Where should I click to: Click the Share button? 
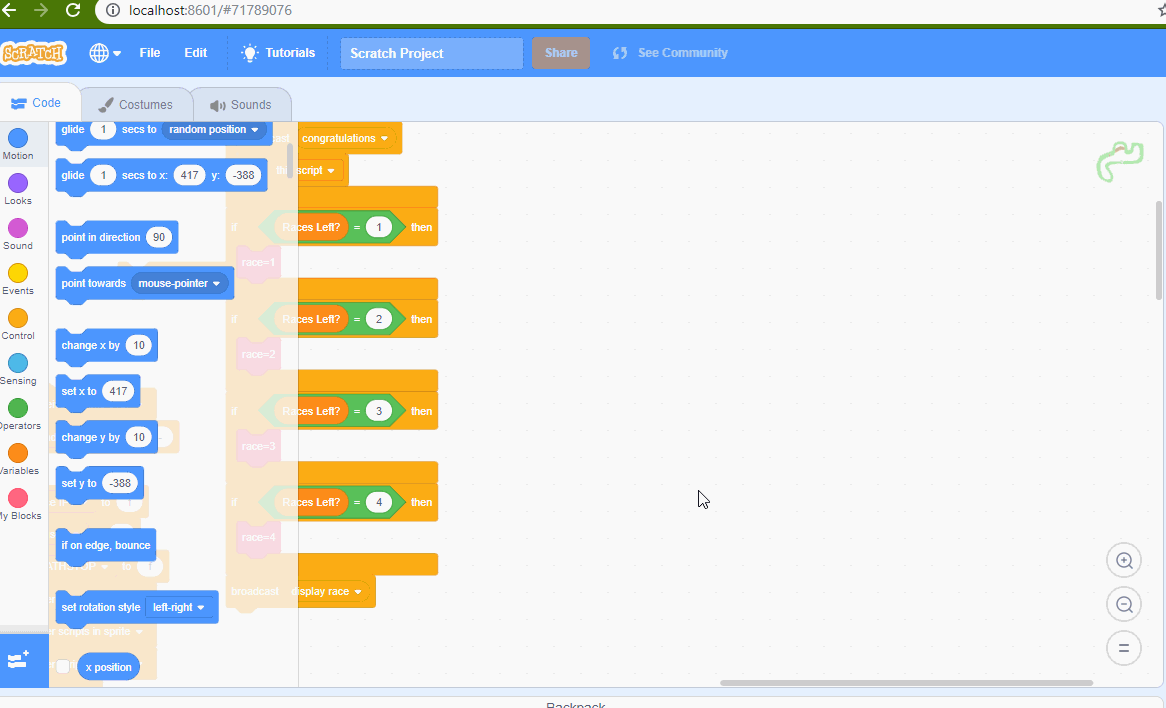click(561, 53)
